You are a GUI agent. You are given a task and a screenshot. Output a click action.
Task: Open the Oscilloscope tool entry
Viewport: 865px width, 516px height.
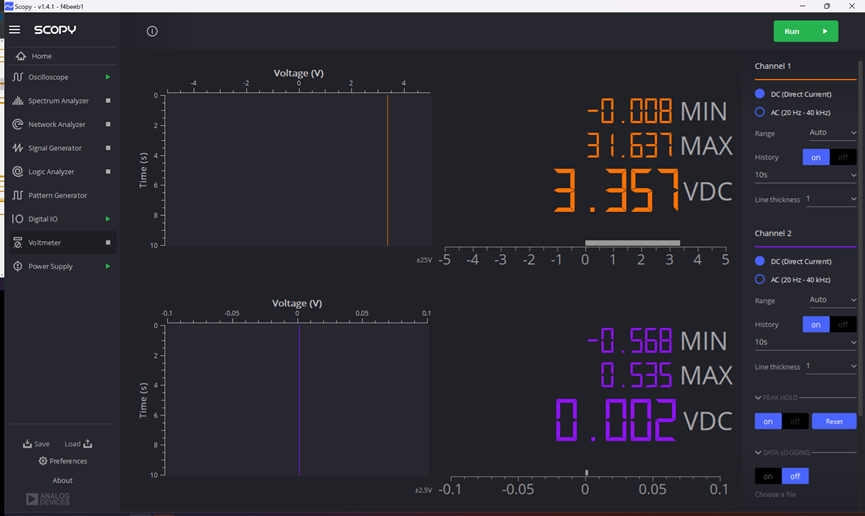[x=63, y=77]
